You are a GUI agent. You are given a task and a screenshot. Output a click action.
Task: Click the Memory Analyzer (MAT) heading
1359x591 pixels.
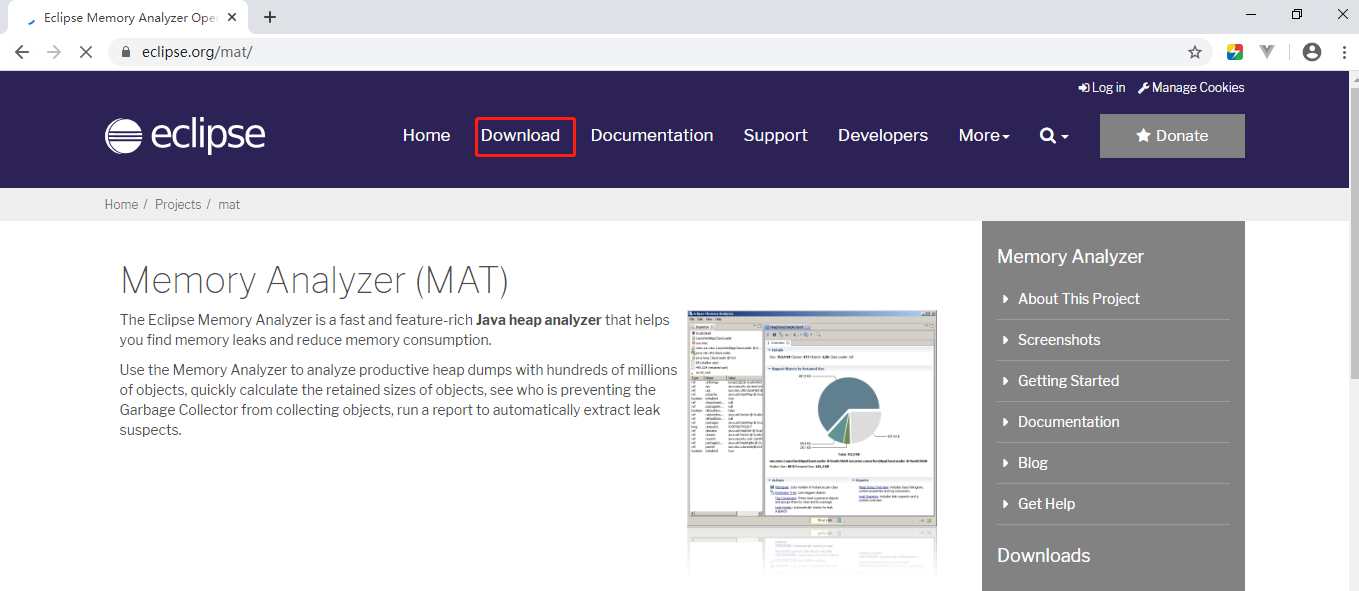click(314, 280)
